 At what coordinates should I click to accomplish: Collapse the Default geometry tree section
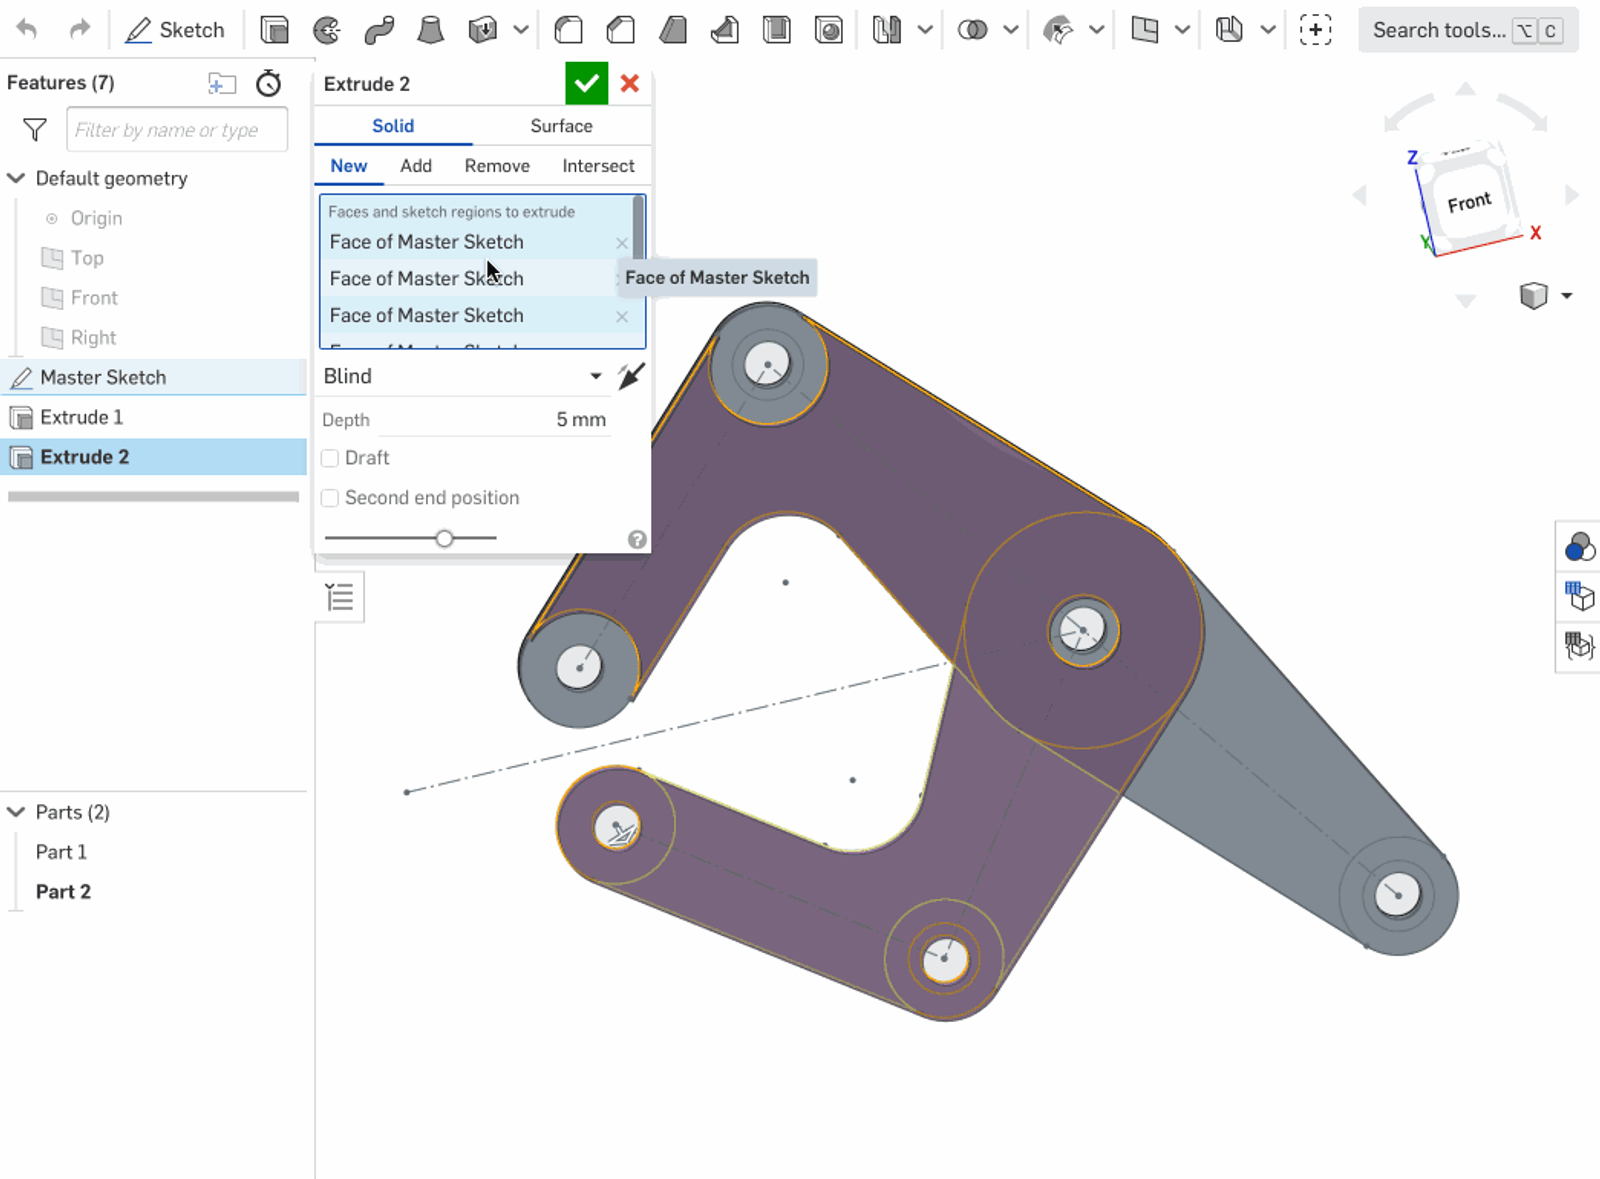(17, 178)
